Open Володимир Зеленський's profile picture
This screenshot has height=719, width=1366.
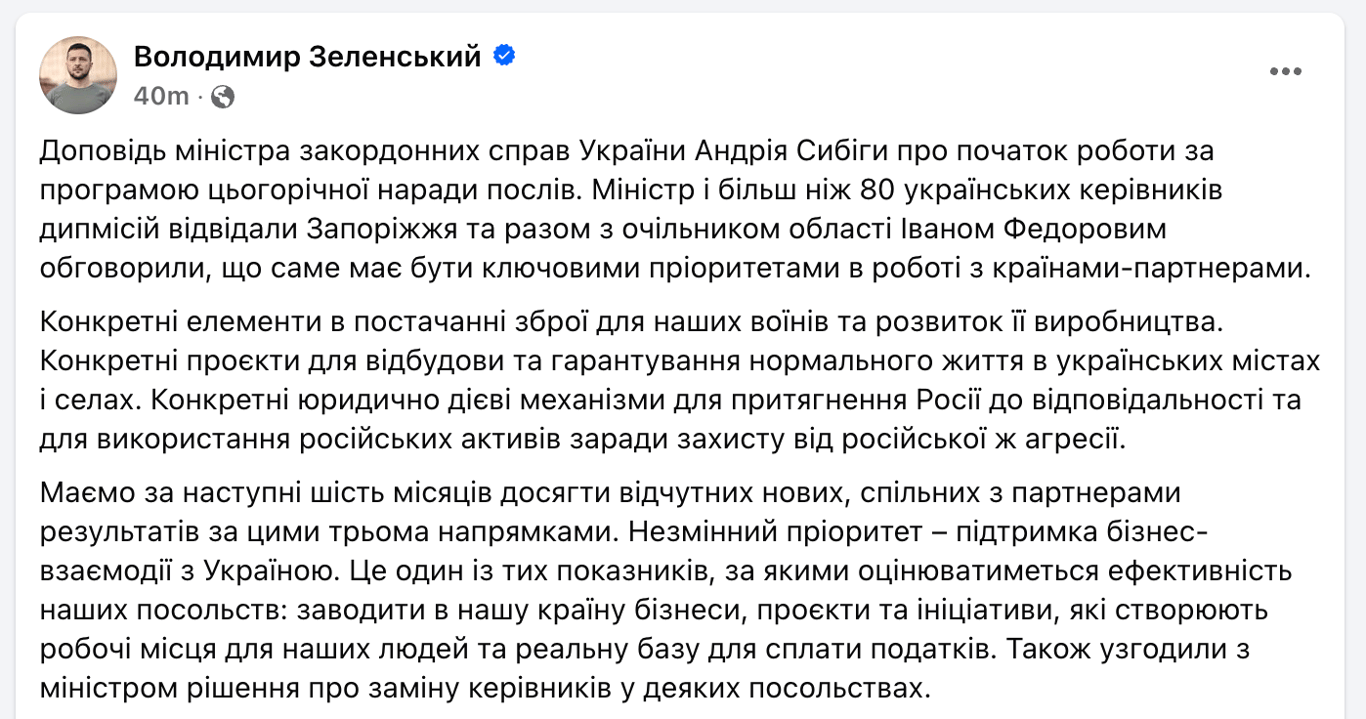click(78, 75)
